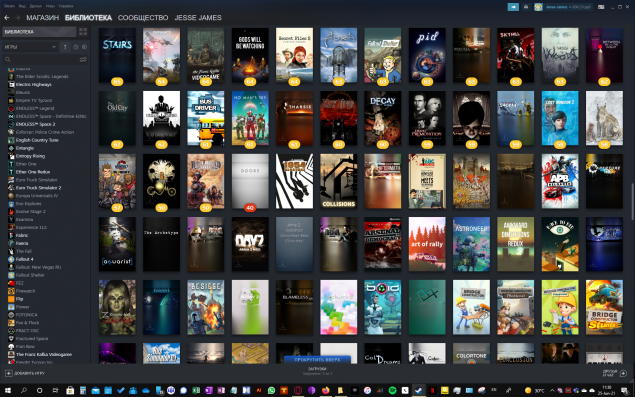Open the СООБЩЕСТВО tab

coord(143,18)
